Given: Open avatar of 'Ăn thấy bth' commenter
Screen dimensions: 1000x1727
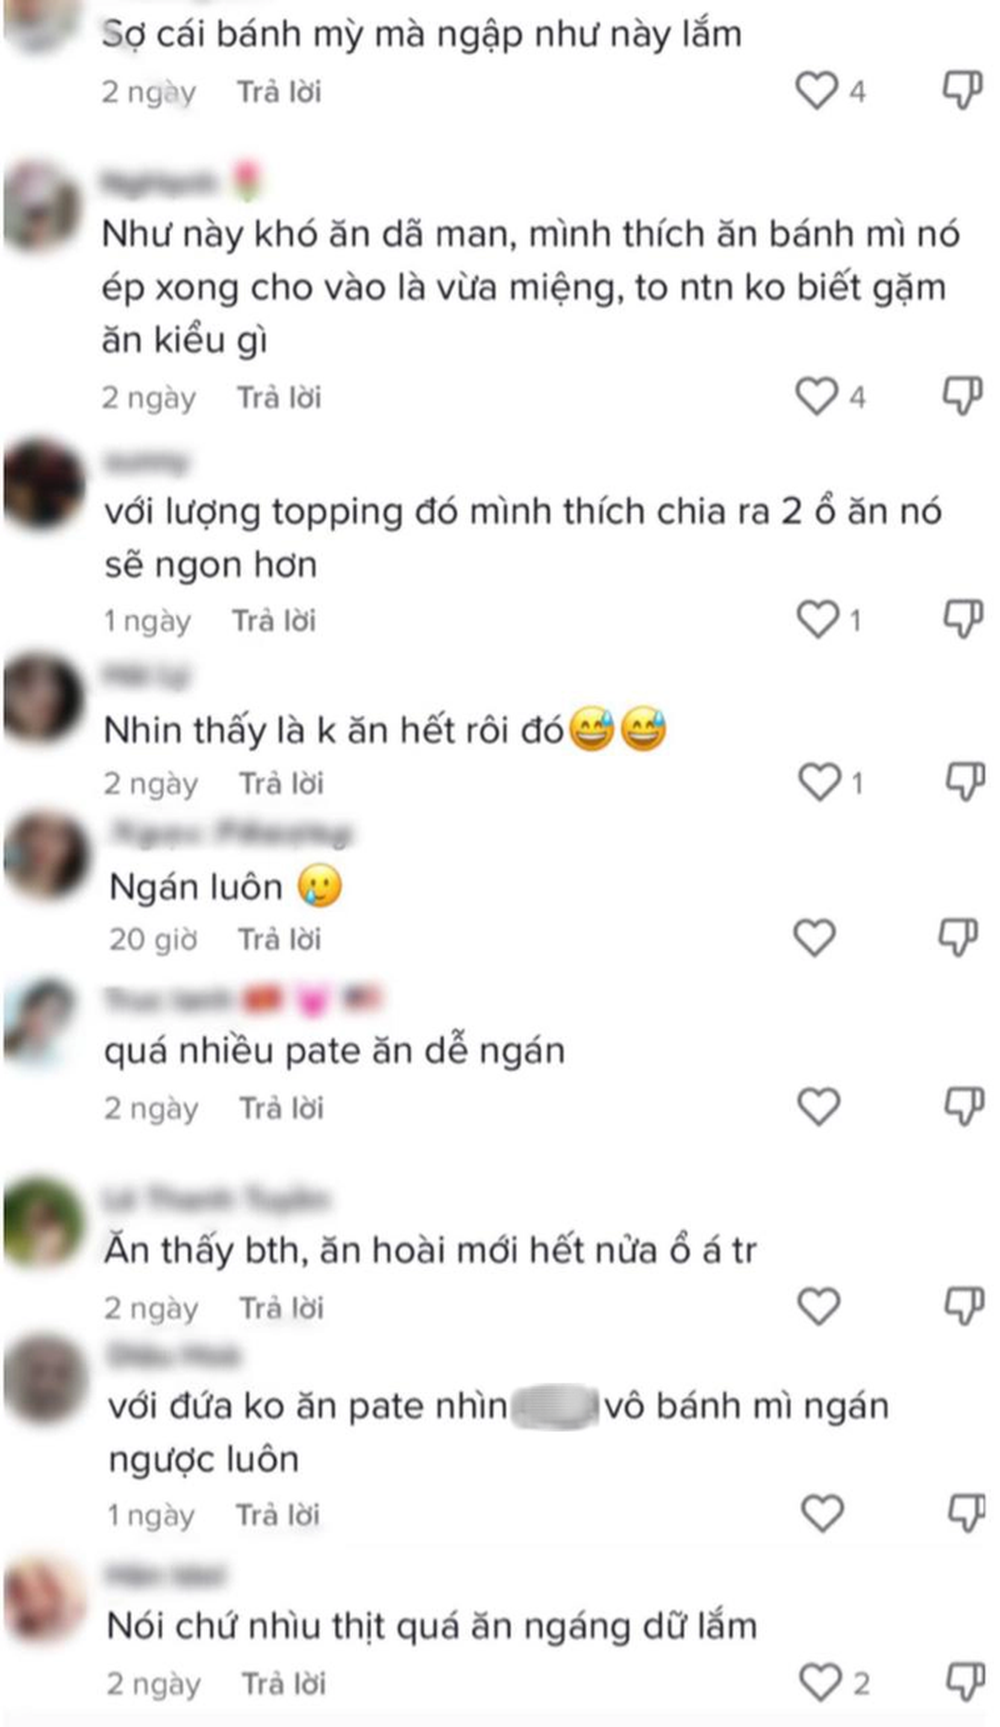Looking at the screenshot, I should coord(42,1220).
